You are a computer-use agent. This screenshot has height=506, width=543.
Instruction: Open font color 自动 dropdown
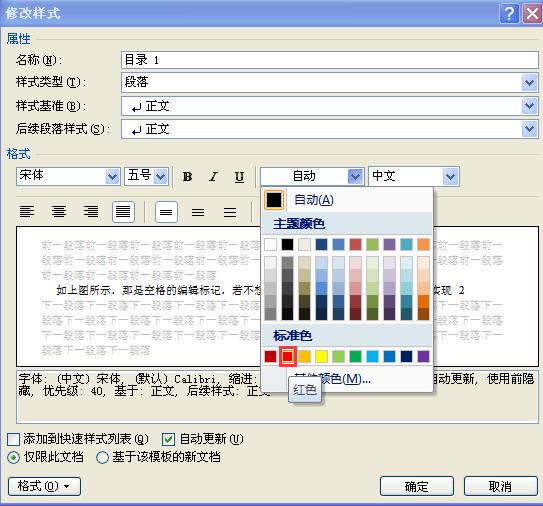[355, 177]
